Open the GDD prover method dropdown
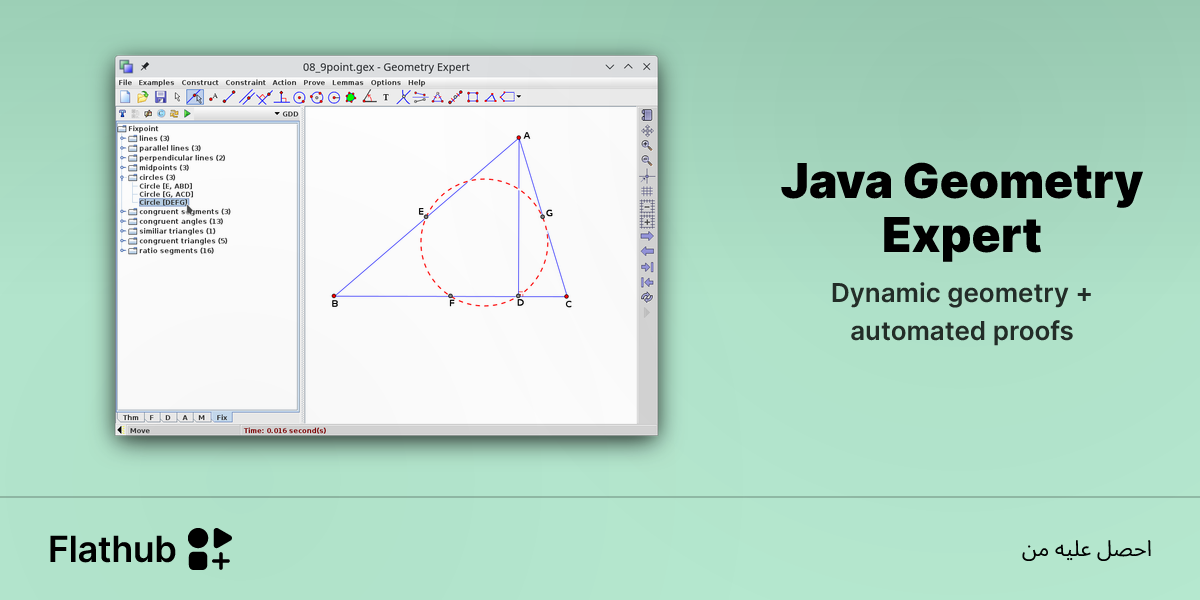Screen dimensions: 1200x600 pyautogui.click(x=286, y=114)
